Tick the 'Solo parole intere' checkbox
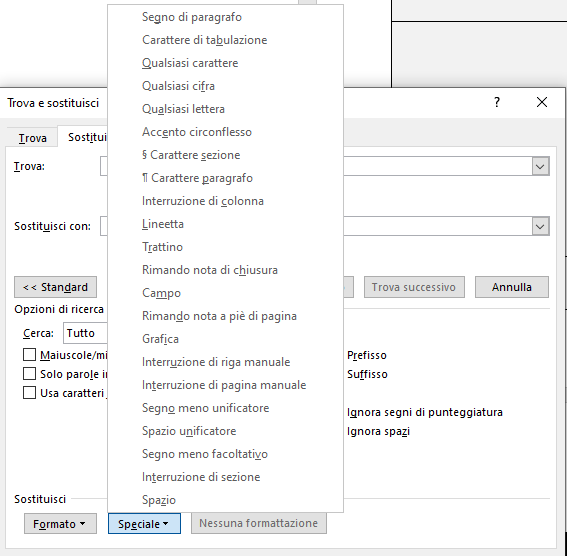This screenshot has width=567, height=556. pos(29,373)
